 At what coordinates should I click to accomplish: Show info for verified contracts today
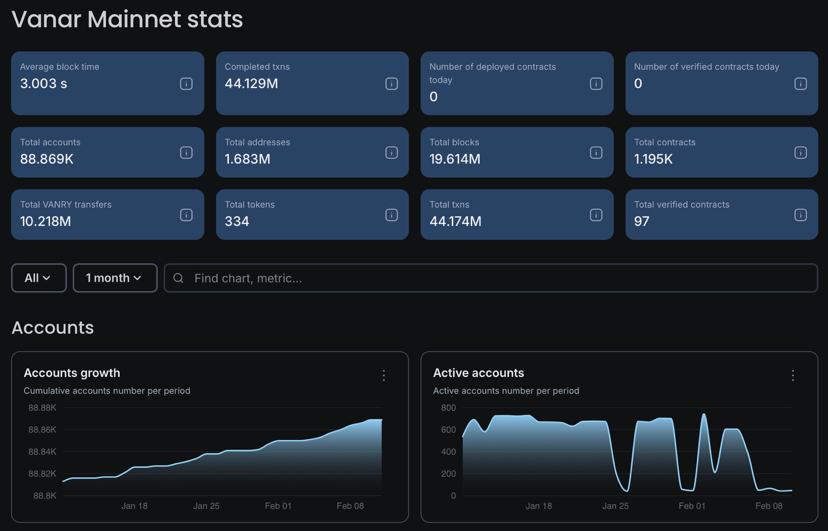[800, 84]
